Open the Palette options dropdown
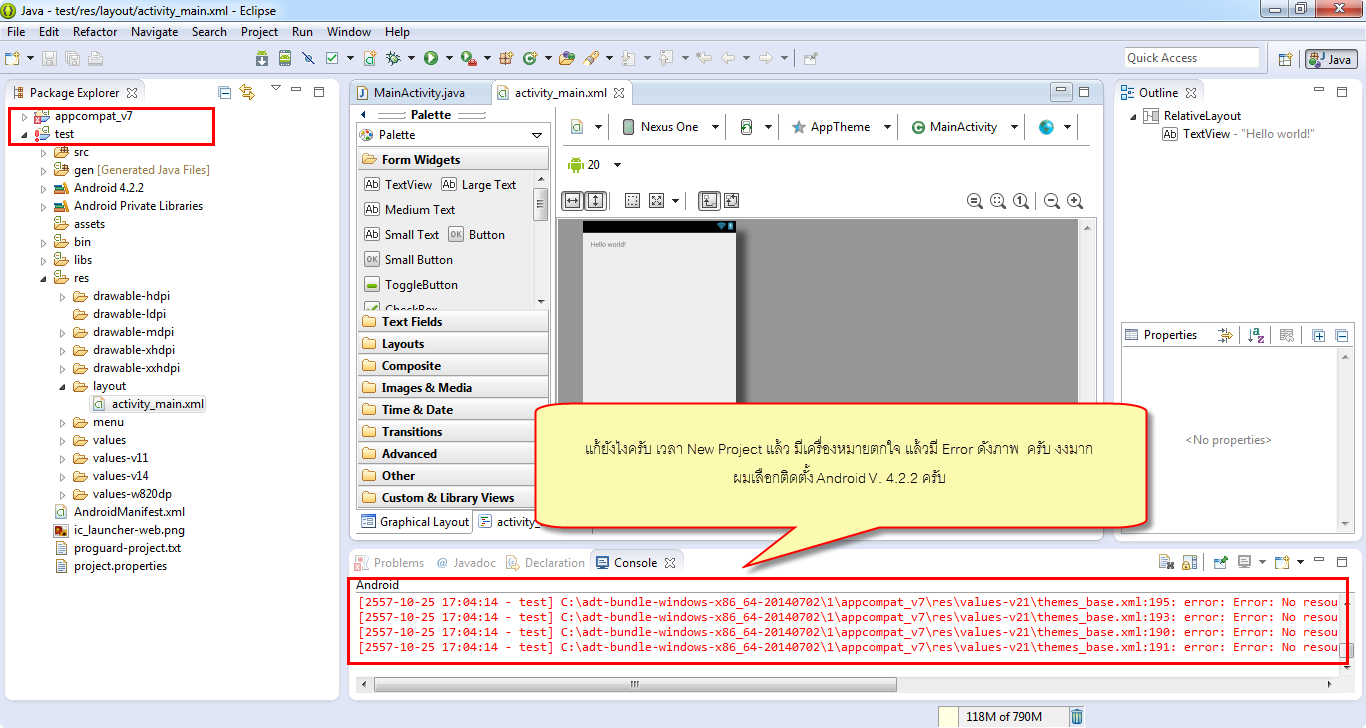The image size is (1366, 728). pyautogui.click(x=537, y=135)
